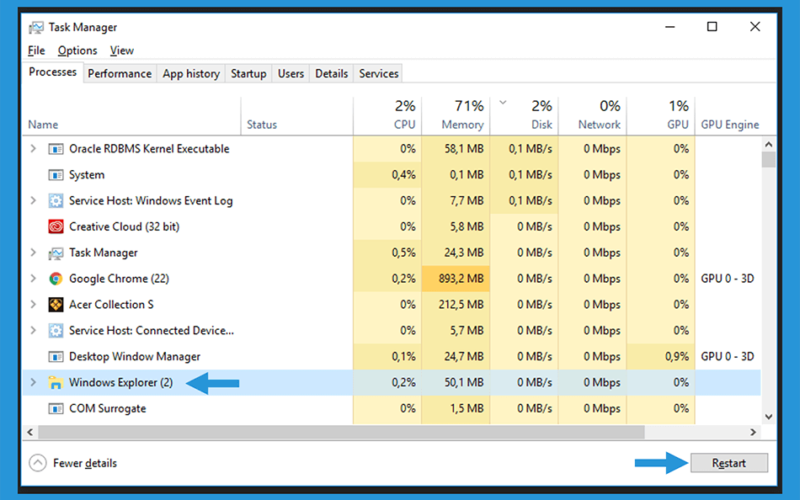Expand Service Host: Connected Device entry

(x=33, y=331)
